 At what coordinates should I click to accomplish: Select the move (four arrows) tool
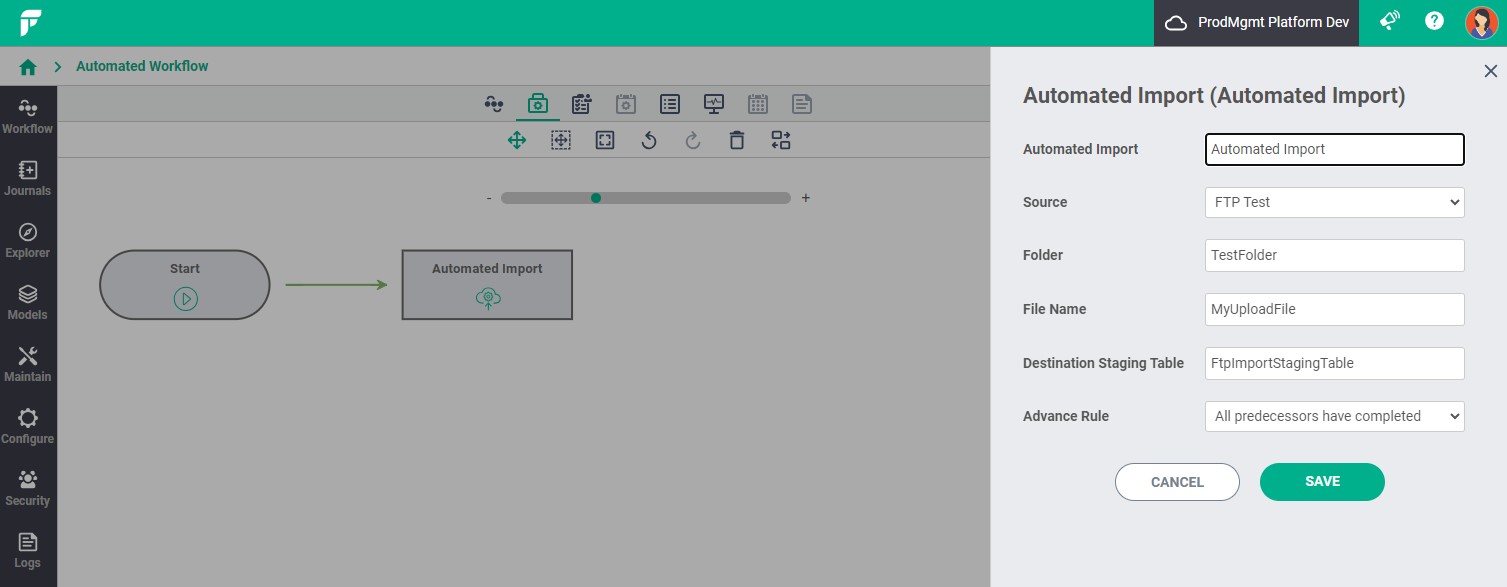click(x=517, y=140)
